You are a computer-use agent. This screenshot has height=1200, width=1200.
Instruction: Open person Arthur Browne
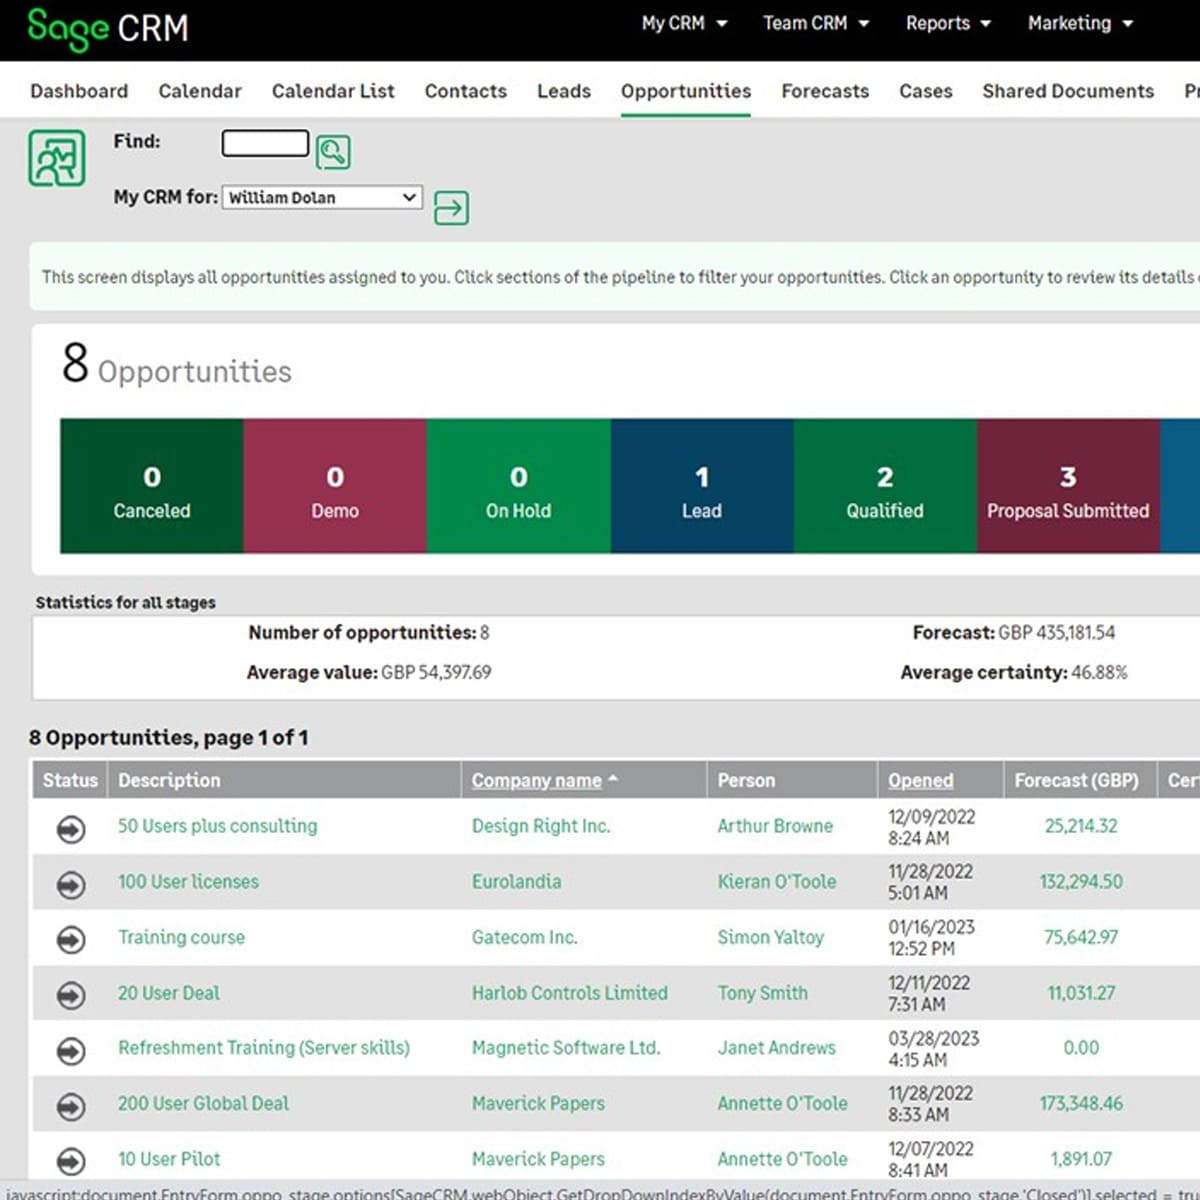[x=775, y=826]
